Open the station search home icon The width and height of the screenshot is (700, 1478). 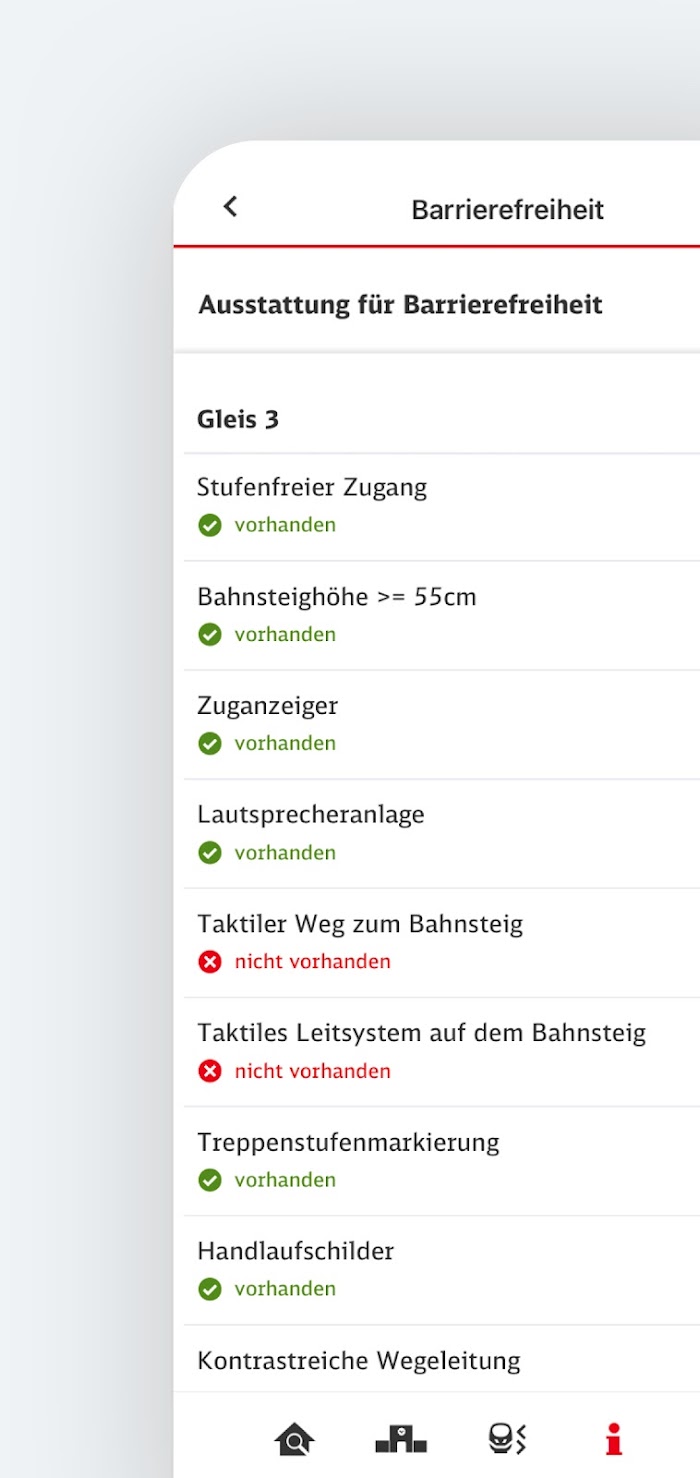click(294, 1440)
